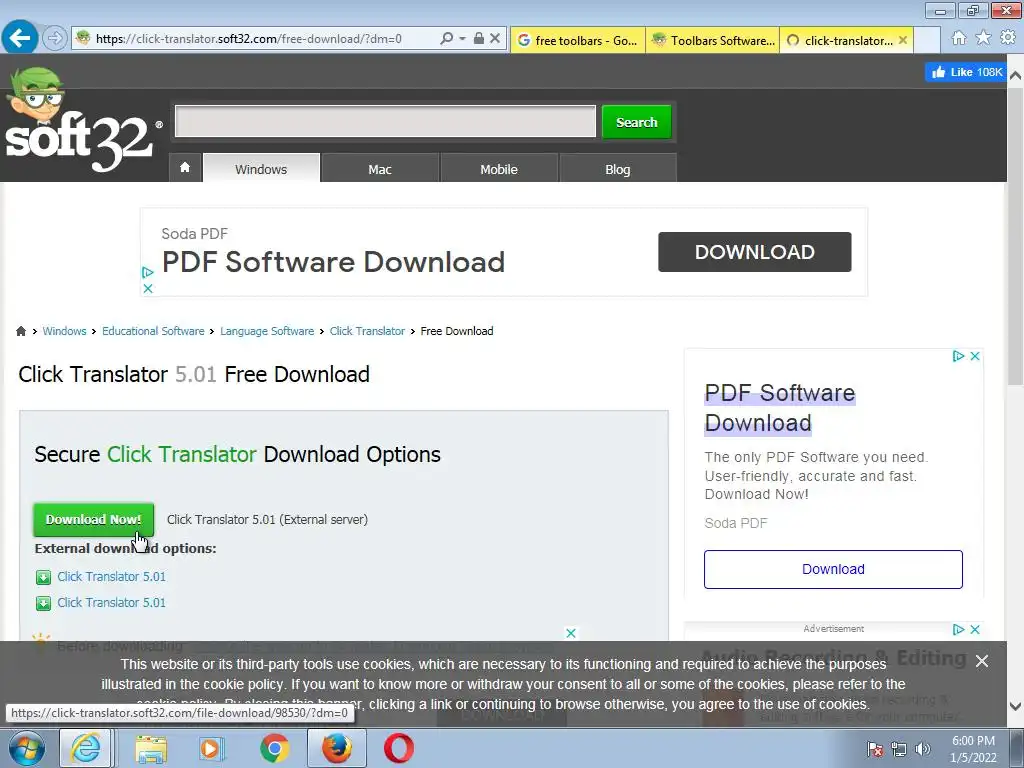Viewport: 1024px width, 768px height.
Task: Click the Action Center flag tray icon
Action: tap(875, 749)
